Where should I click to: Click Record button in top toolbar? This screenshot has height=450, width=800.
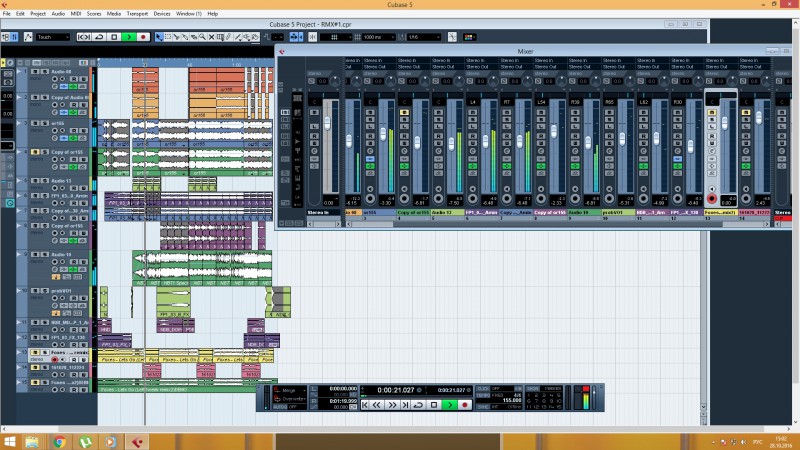(x=143, y=37)
